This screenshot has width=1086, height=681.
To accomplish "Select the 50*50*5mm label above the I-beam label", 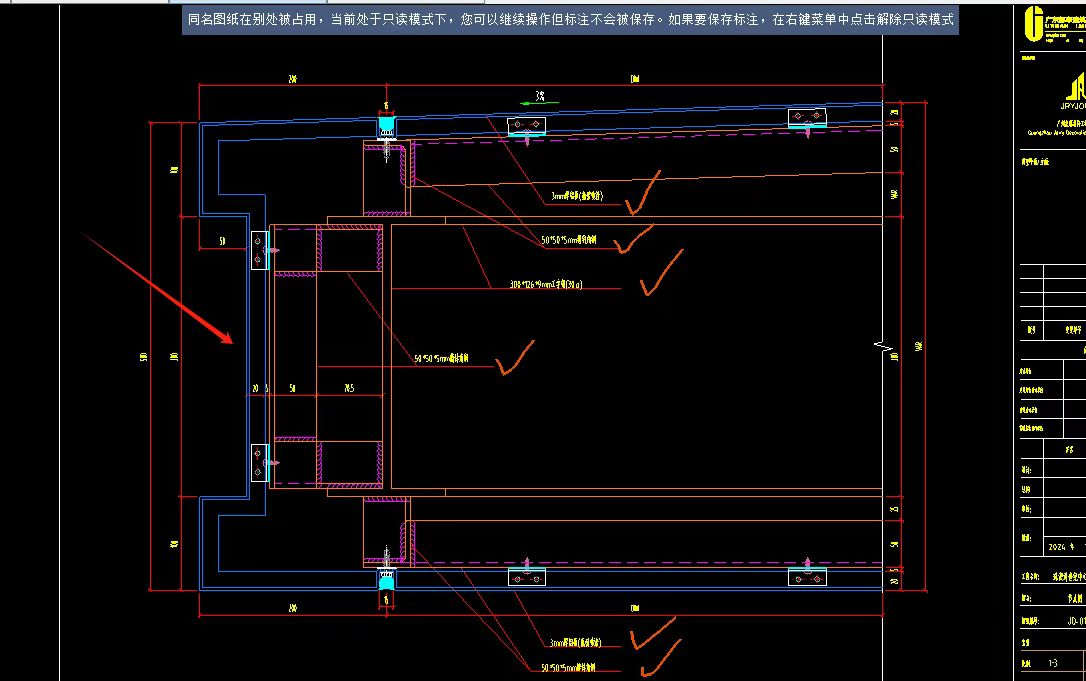I will [569, 240].
